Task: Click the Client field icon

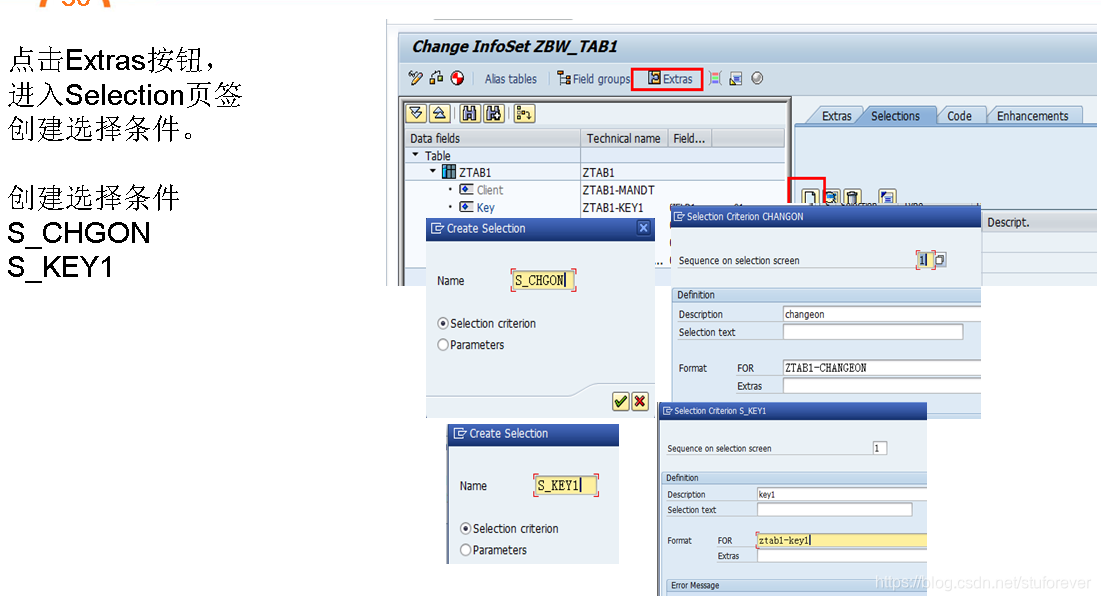Action: (x=466, y=190)
